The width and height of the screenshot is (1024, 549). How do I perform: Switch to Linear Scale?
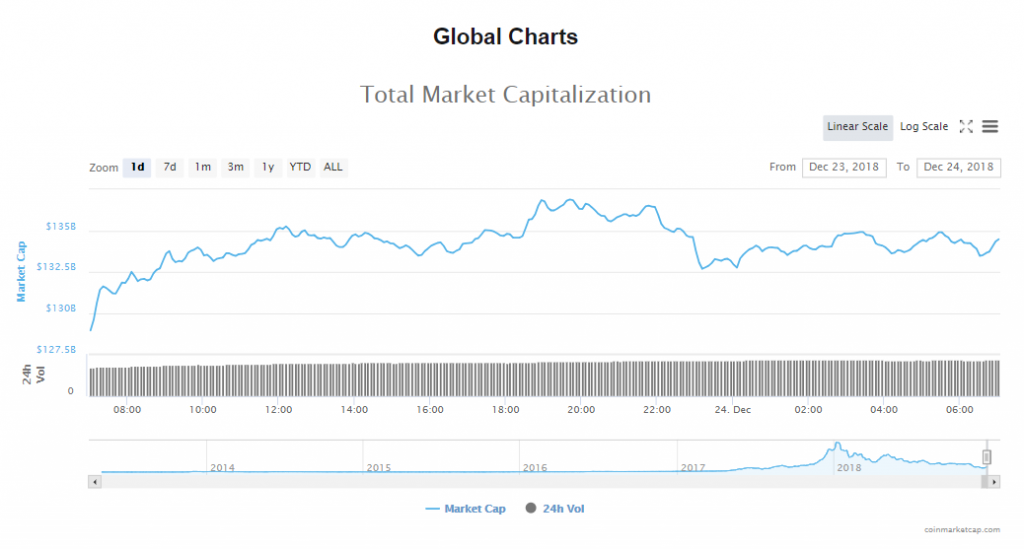pyautogui.click(x=857, y=127)
